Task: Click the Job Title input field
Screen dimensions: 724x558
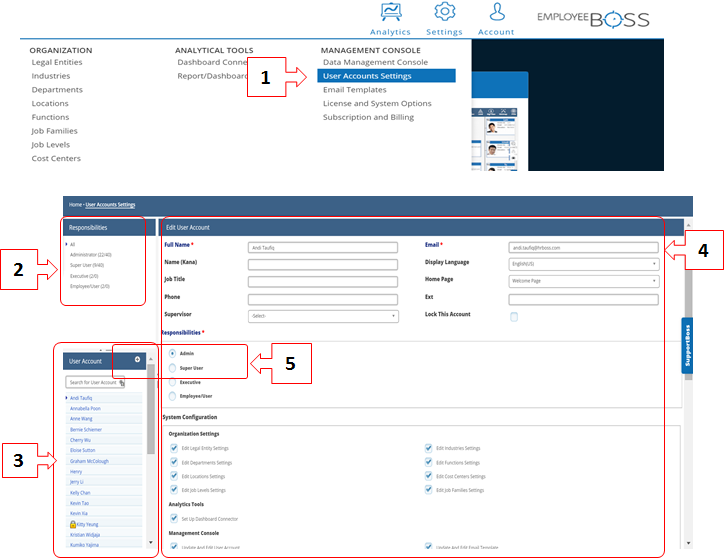Action: 323,281
